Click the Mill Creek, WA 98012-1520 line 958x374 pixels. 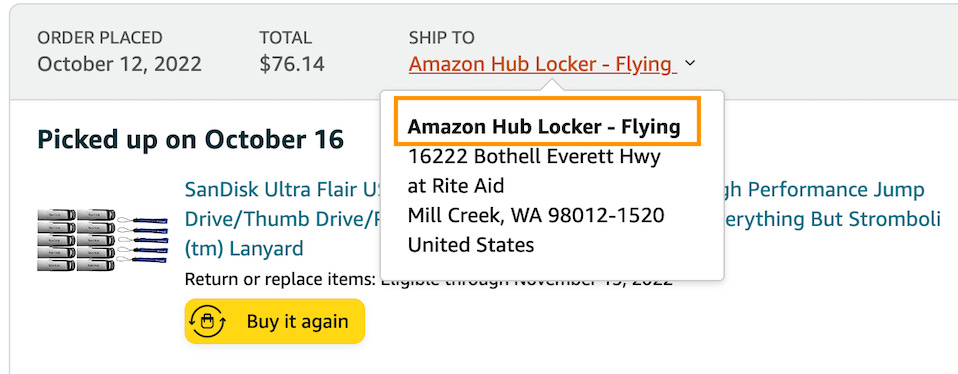point(536,215)
